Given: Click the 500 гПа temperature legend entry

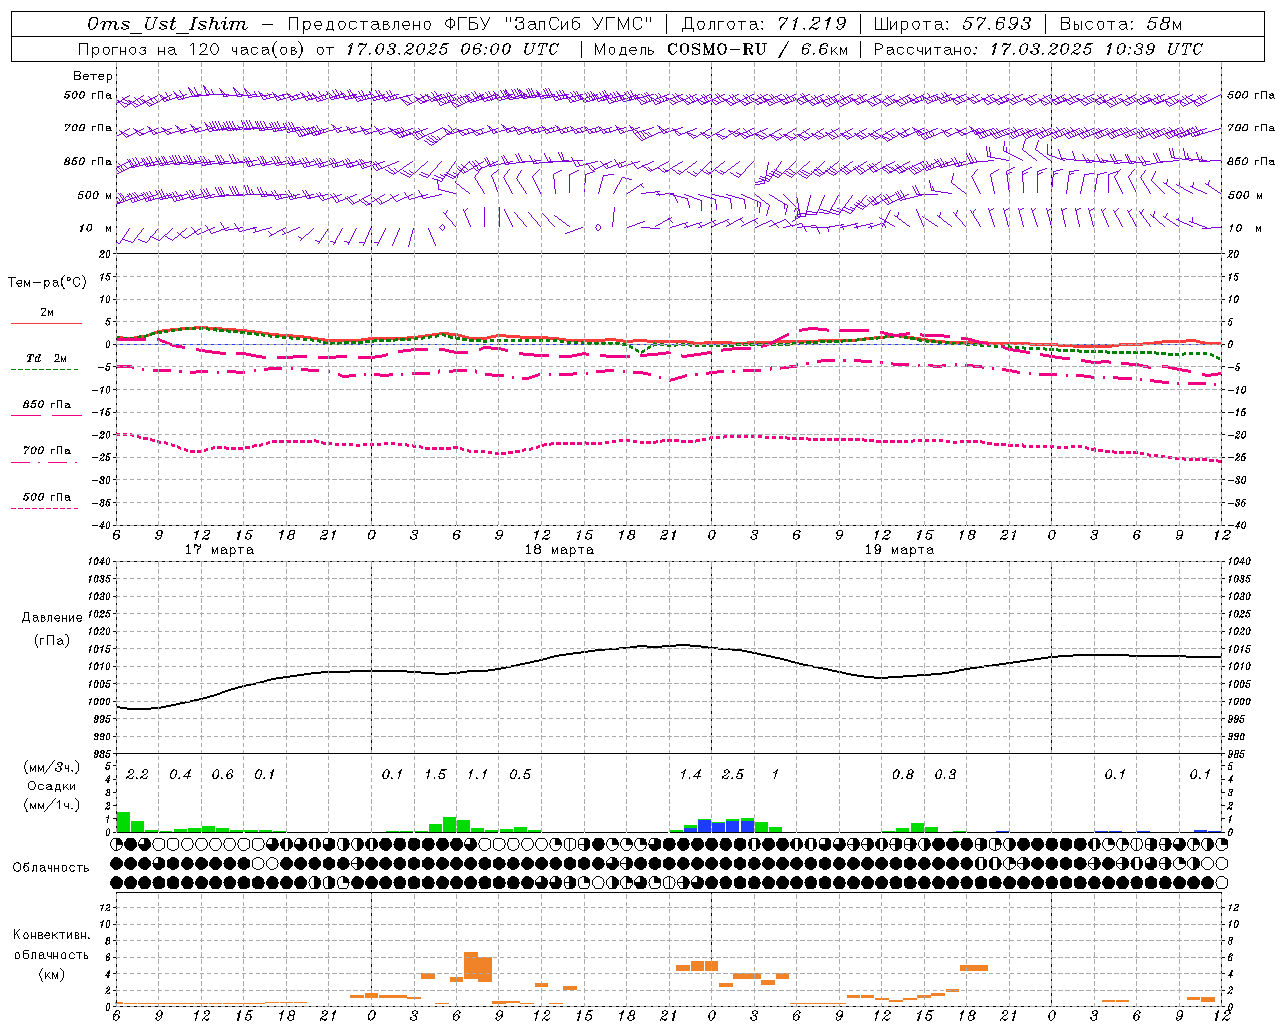Looking at the screenshot, I should click(x=46, y=497).
